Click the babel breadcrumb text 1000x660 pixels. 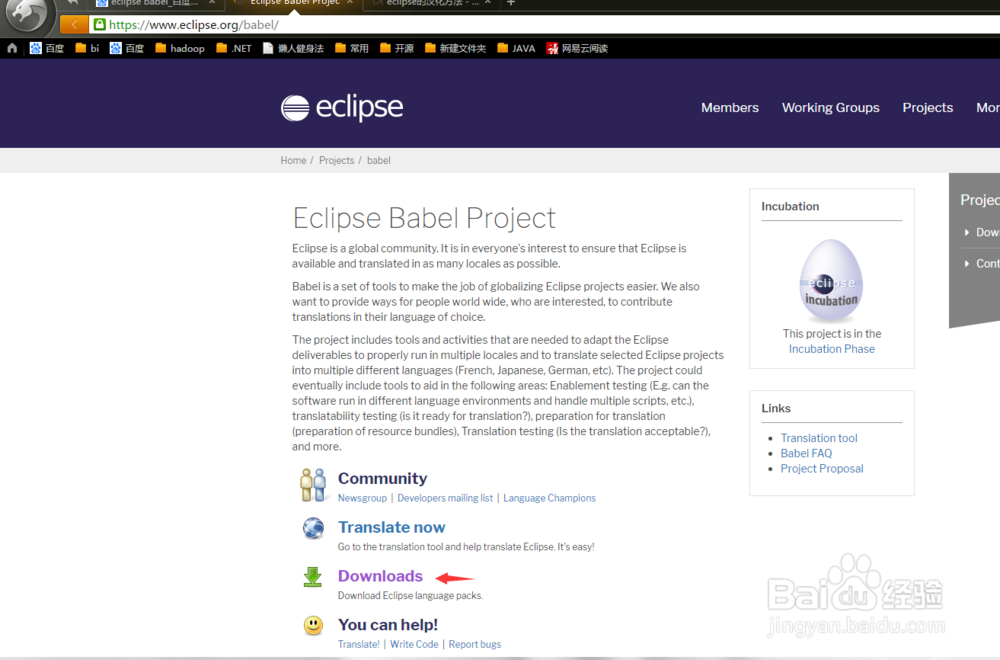(378, 160)
